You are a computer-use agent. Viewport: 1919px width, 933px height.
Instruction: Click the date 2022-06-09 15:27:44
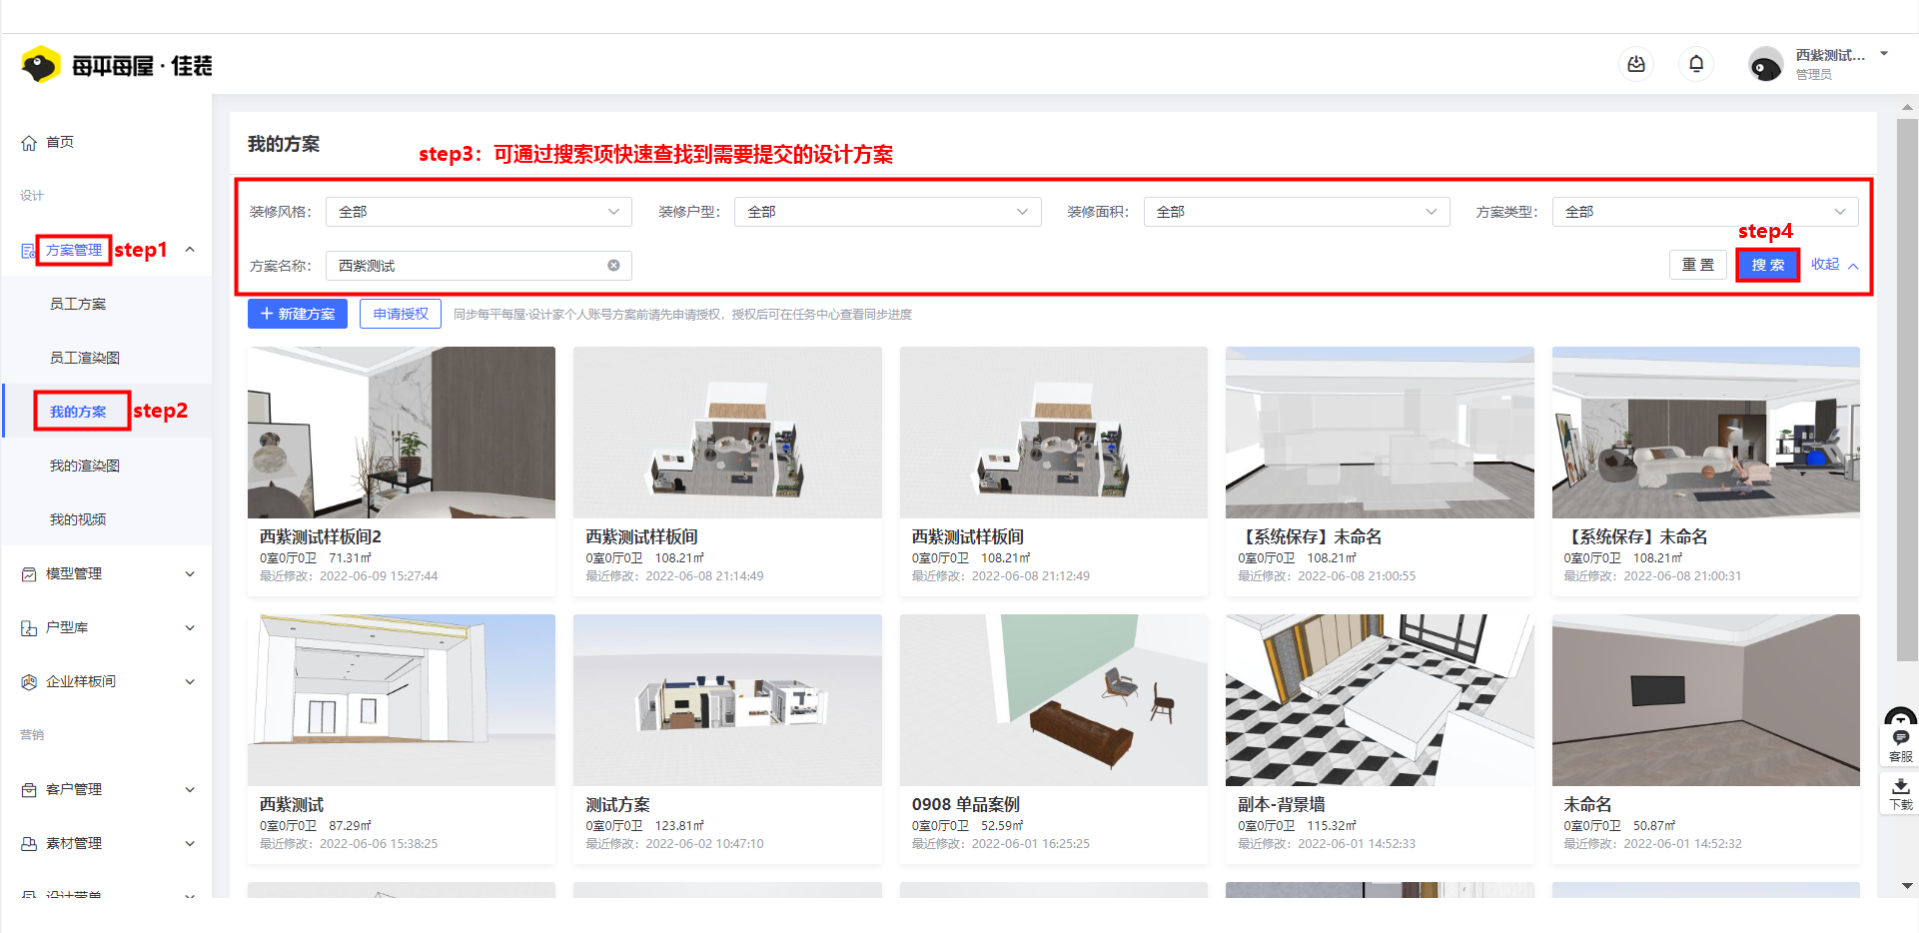click(x=378, y=576)
